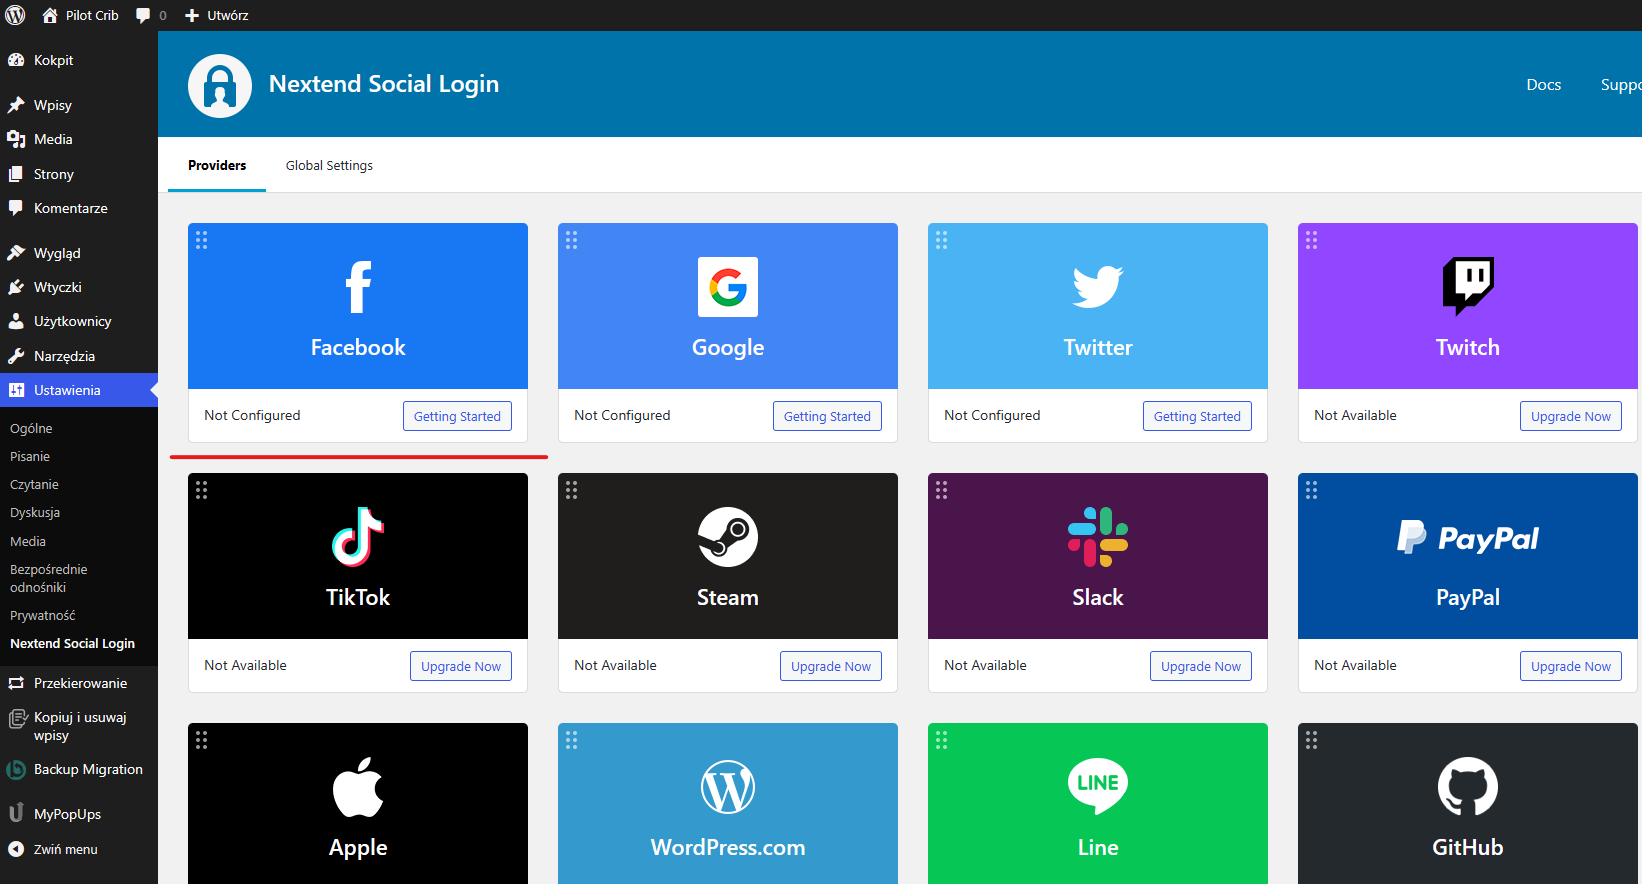Switch to the Providers tab
The width and height of the screenshot is (1642, 884).
coord(217,165)
